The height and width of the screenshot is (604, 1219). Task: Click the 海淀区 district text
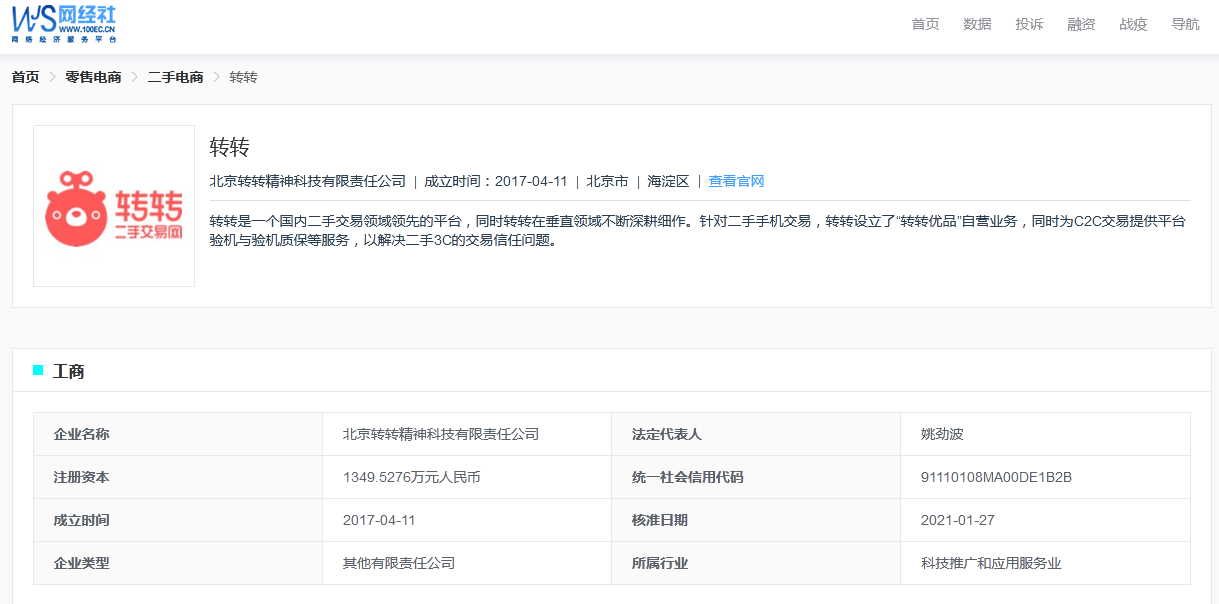668,181
